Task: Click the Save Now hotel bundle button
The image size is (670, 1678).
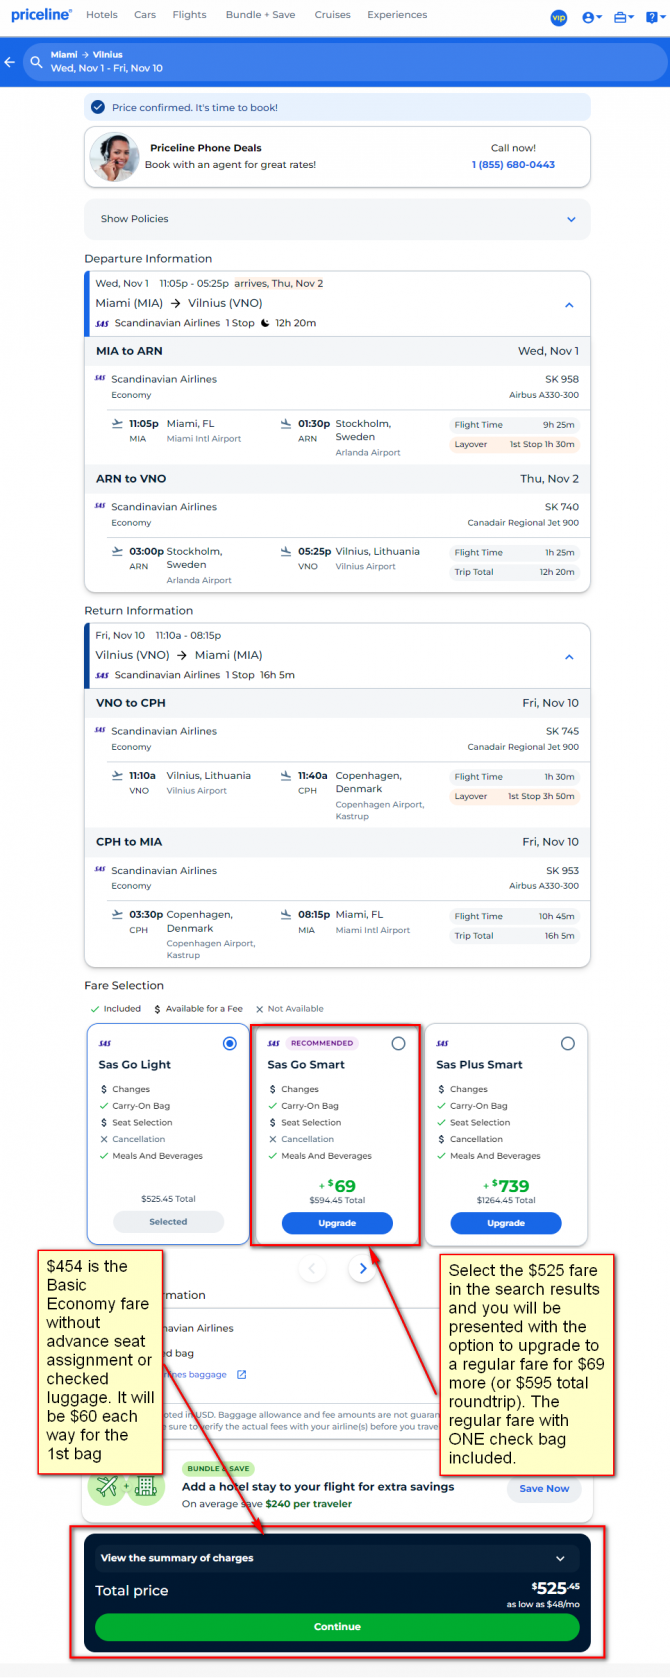Action: tap(544, 1488)
